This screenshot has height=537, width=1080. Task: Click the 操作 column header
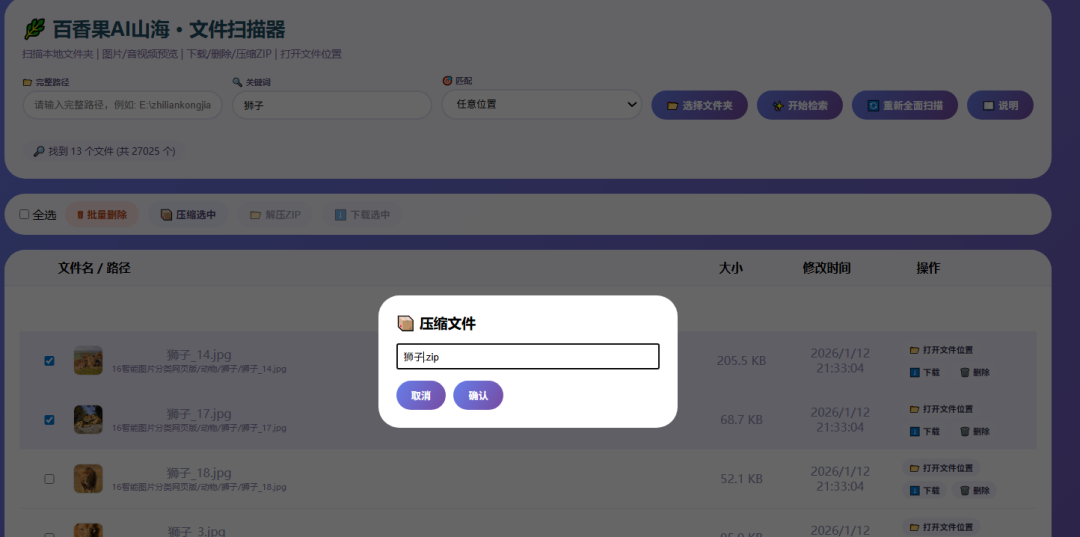928,268
